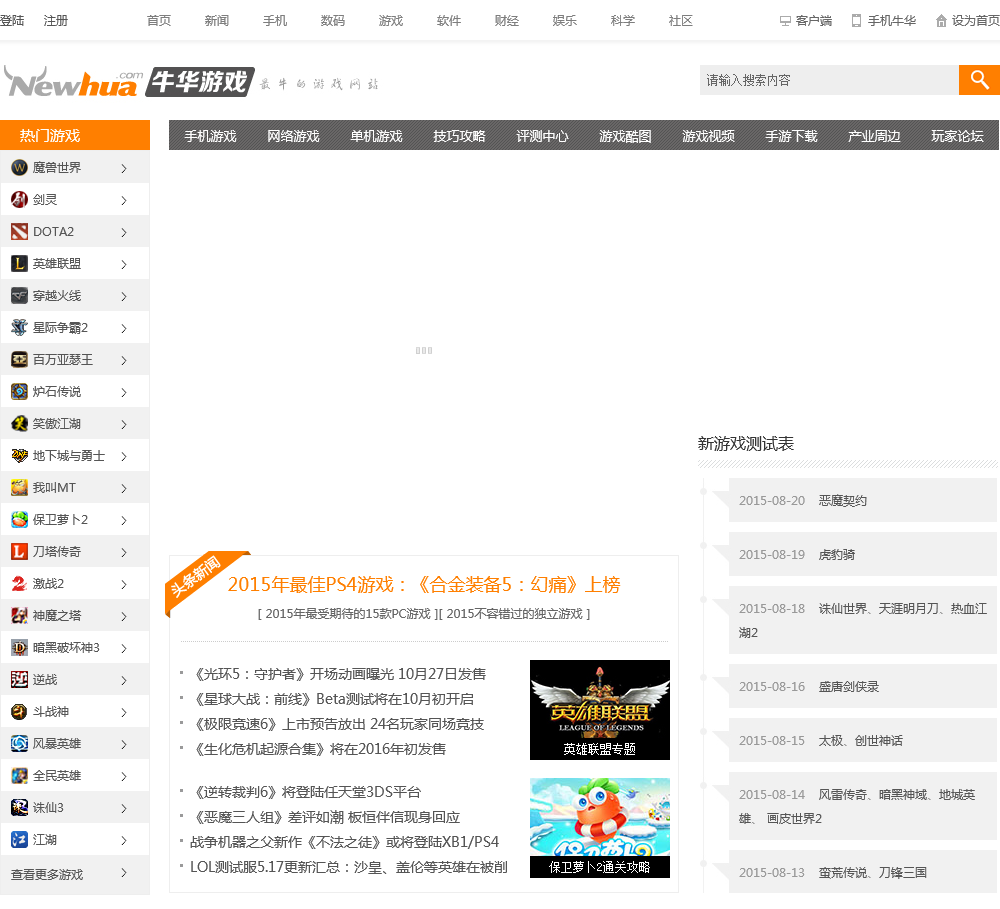This screenshot has width=1000, height=909.
Task: Click the Newhua 牛华游戏 logo
Action: click(x=129, y=82)
